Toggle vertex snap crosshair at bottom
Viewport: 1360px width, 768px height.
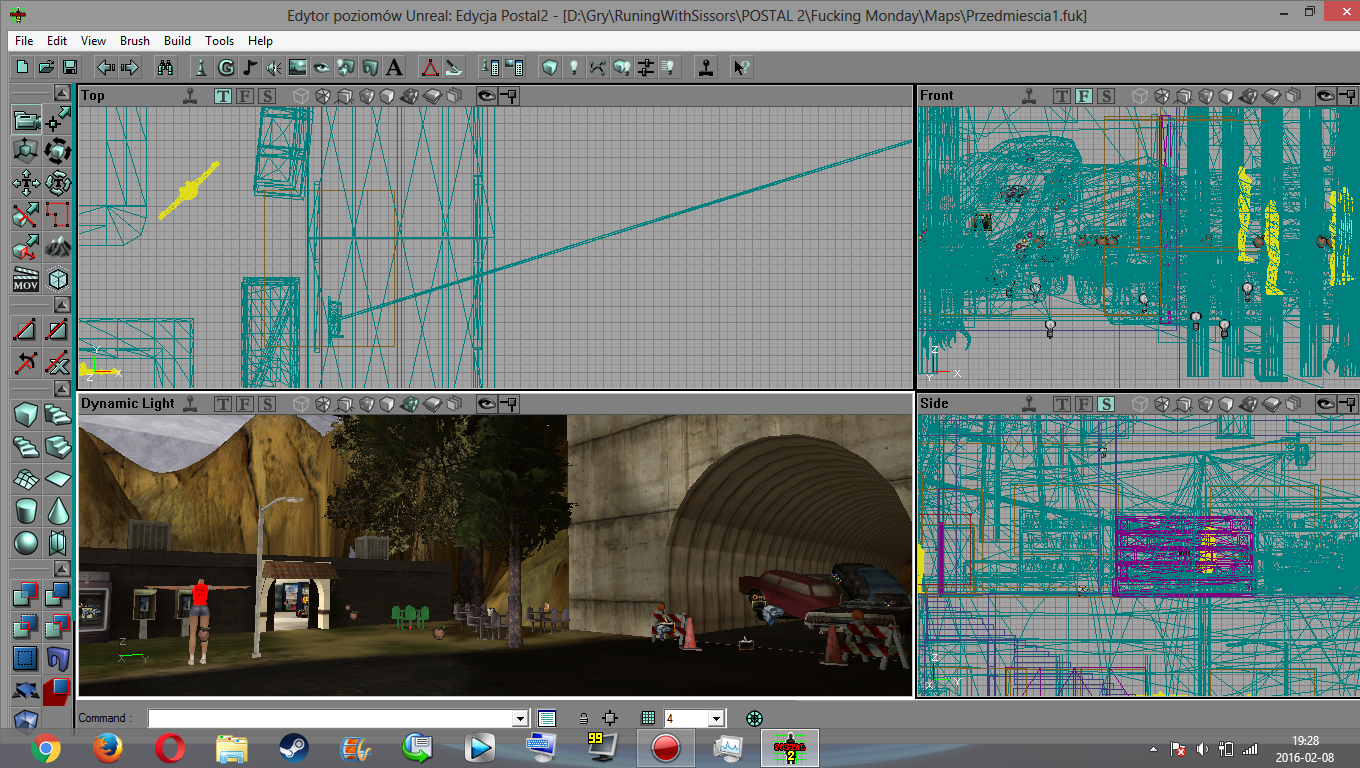point(611,718)
